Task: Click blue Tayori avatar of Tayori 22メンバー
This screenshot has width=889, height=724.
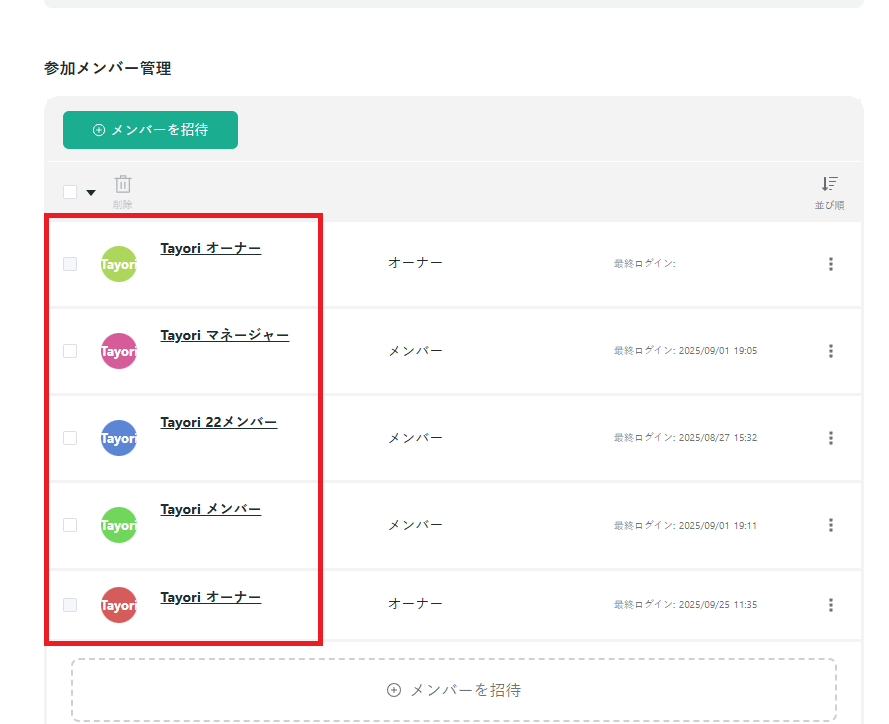Action: 118,438
